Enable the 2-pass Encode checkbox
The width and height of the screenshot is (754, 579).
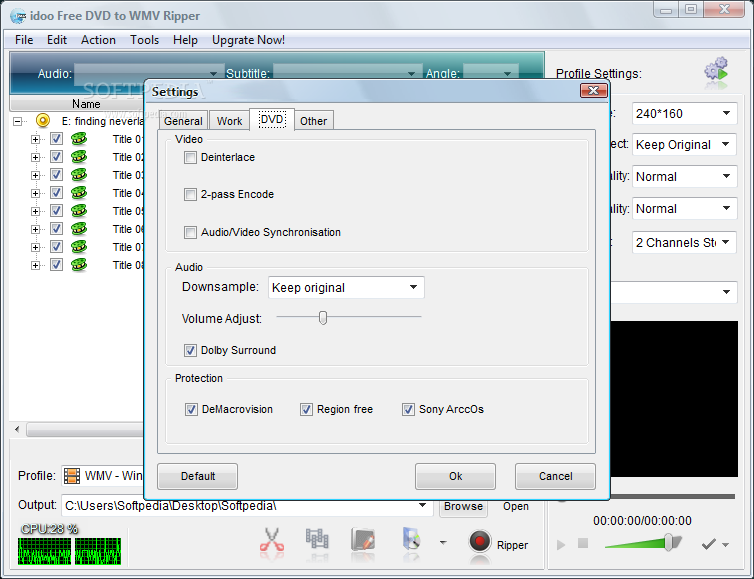click(190, 194)
